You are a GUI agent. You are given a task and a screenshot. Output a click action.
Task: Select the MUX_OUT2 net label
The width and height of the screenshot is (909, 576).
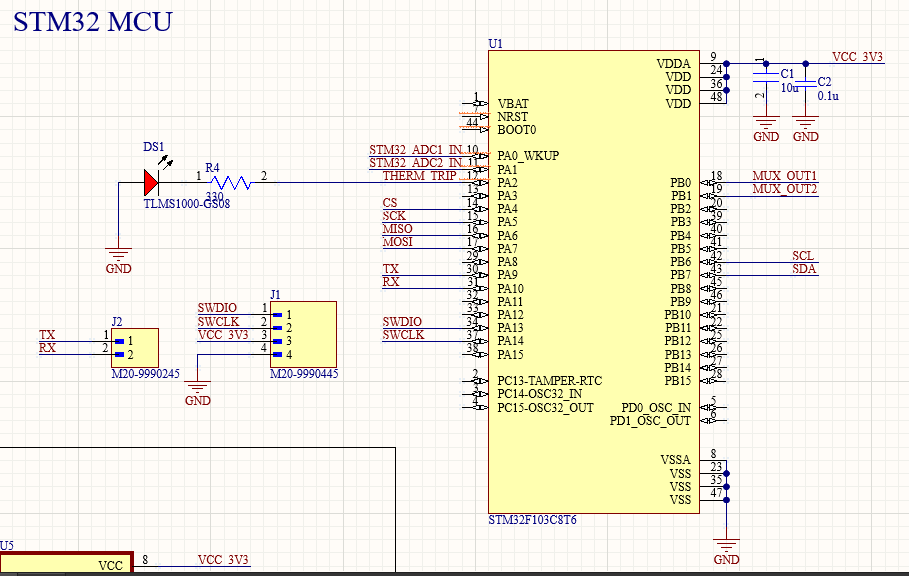tap(784, 189)
